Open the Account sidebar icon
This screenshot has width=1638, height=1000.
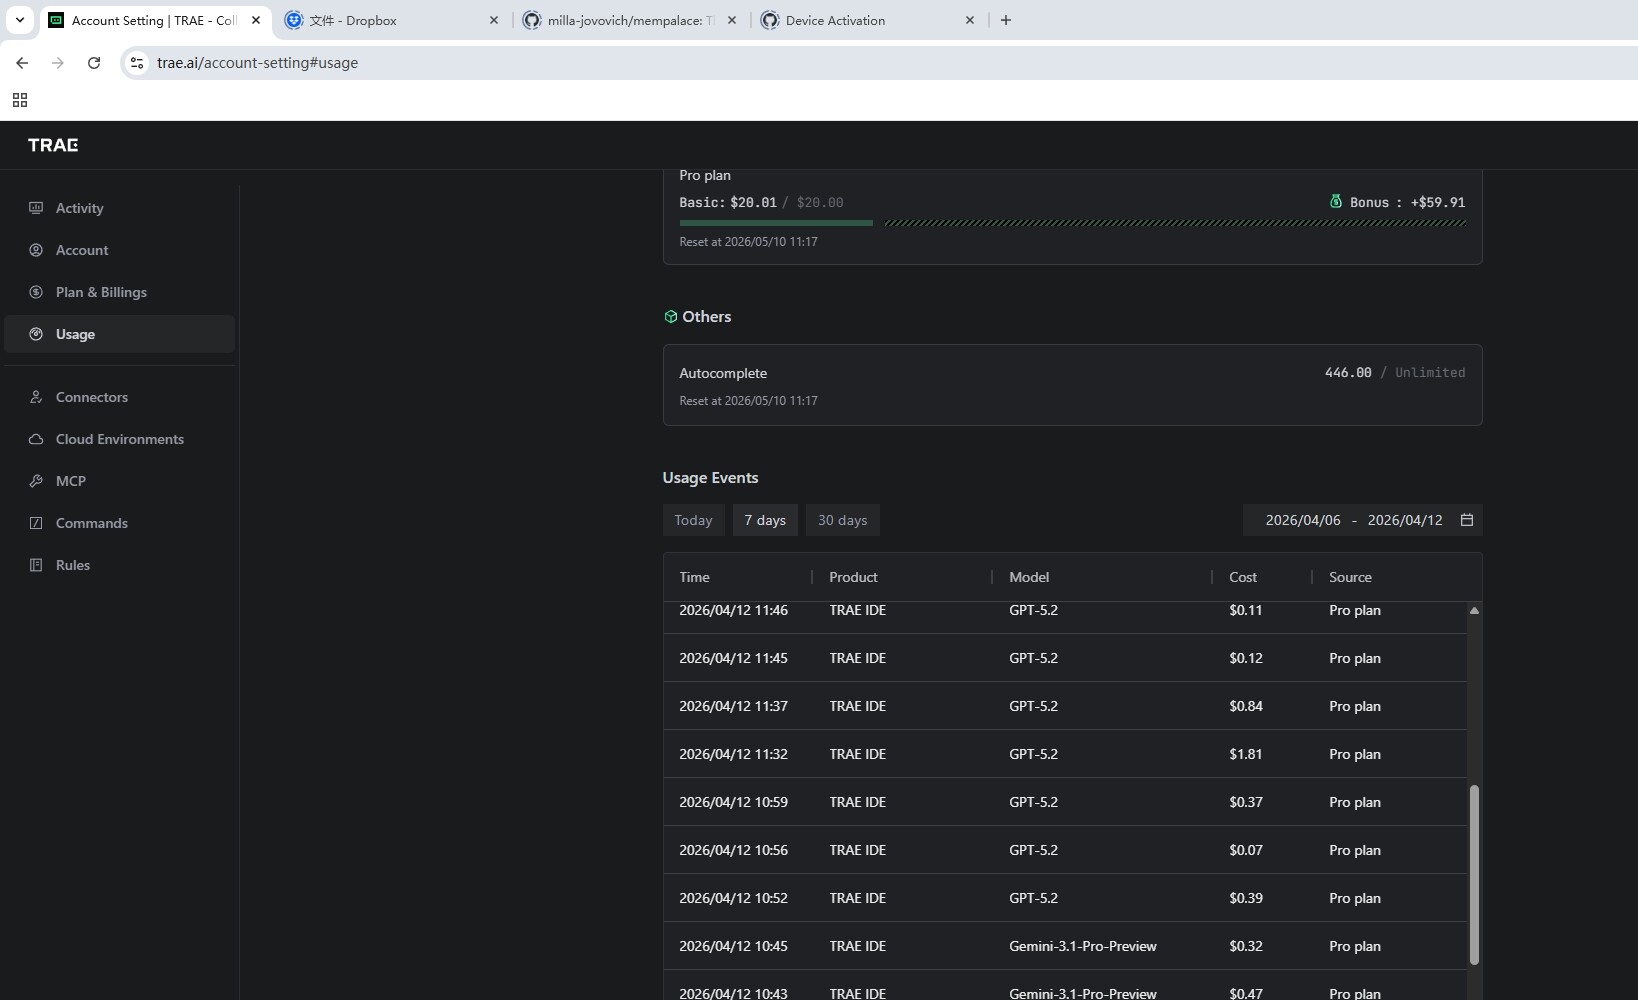(x=36, y=250)
